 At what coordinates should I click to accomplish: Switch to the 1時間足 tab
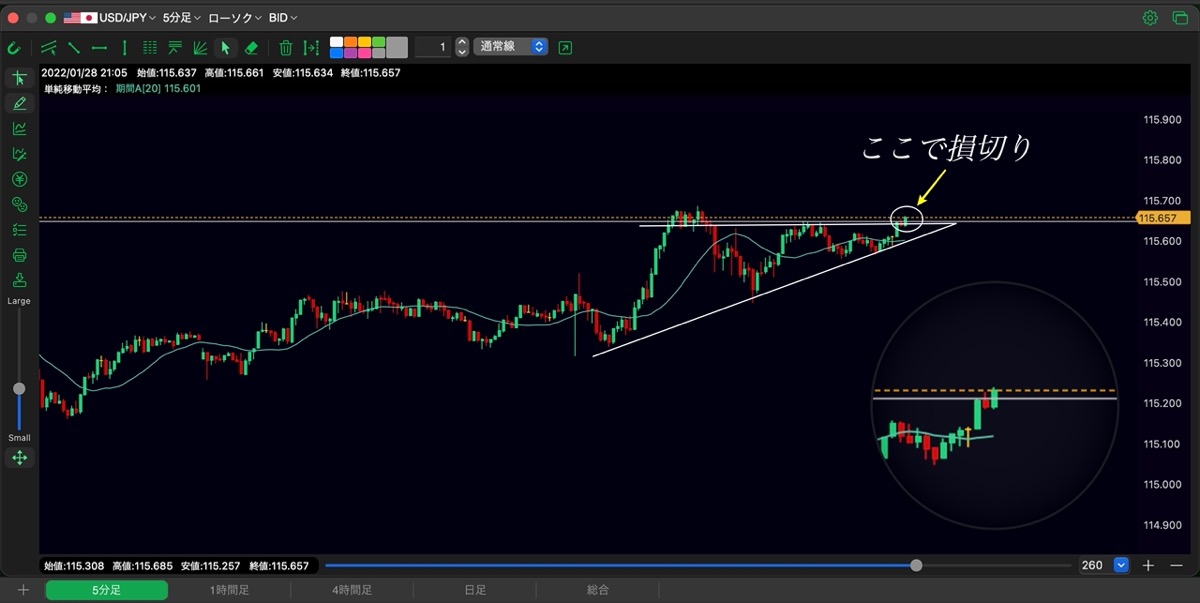(230, 590)
